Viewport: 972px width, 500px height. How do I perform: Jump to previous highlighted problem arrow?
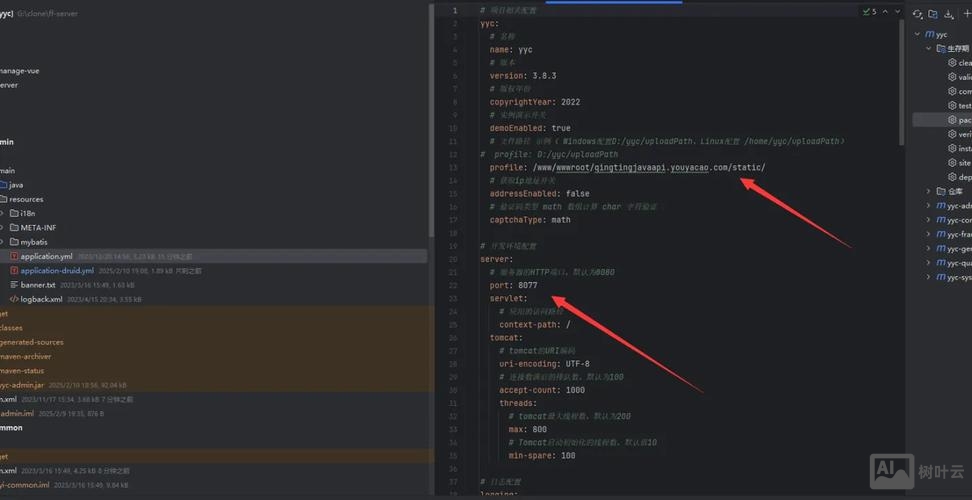pos(885,12)
